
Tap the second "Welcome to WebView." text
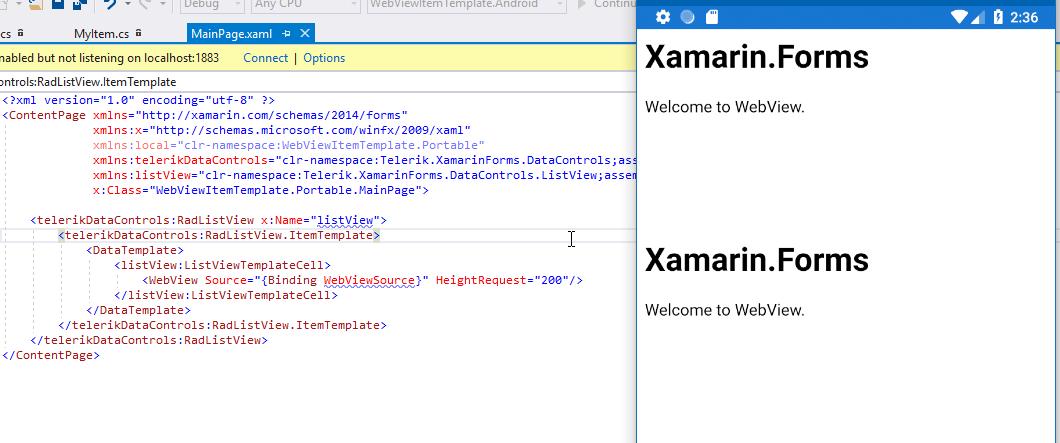725,310
